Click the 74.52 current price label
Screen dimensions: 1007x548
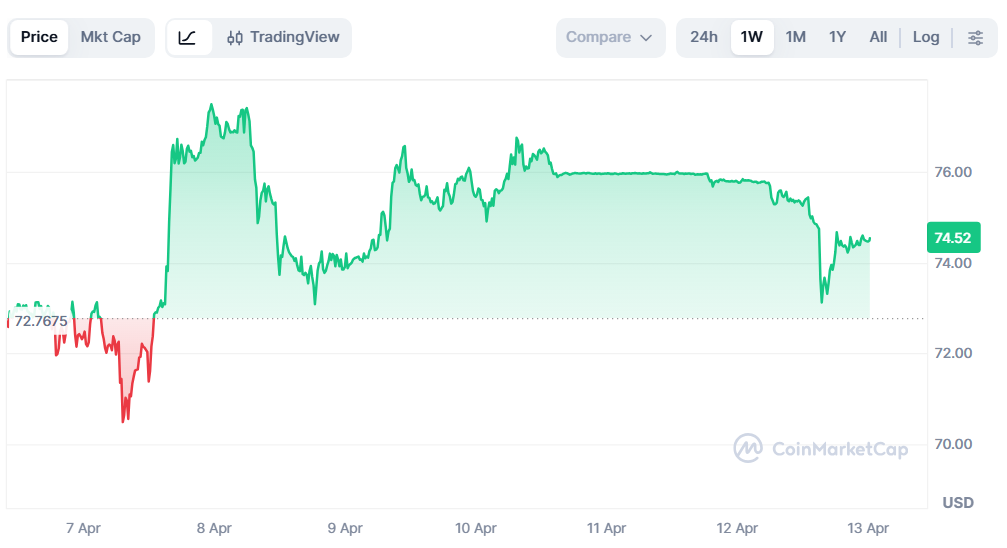953,238
